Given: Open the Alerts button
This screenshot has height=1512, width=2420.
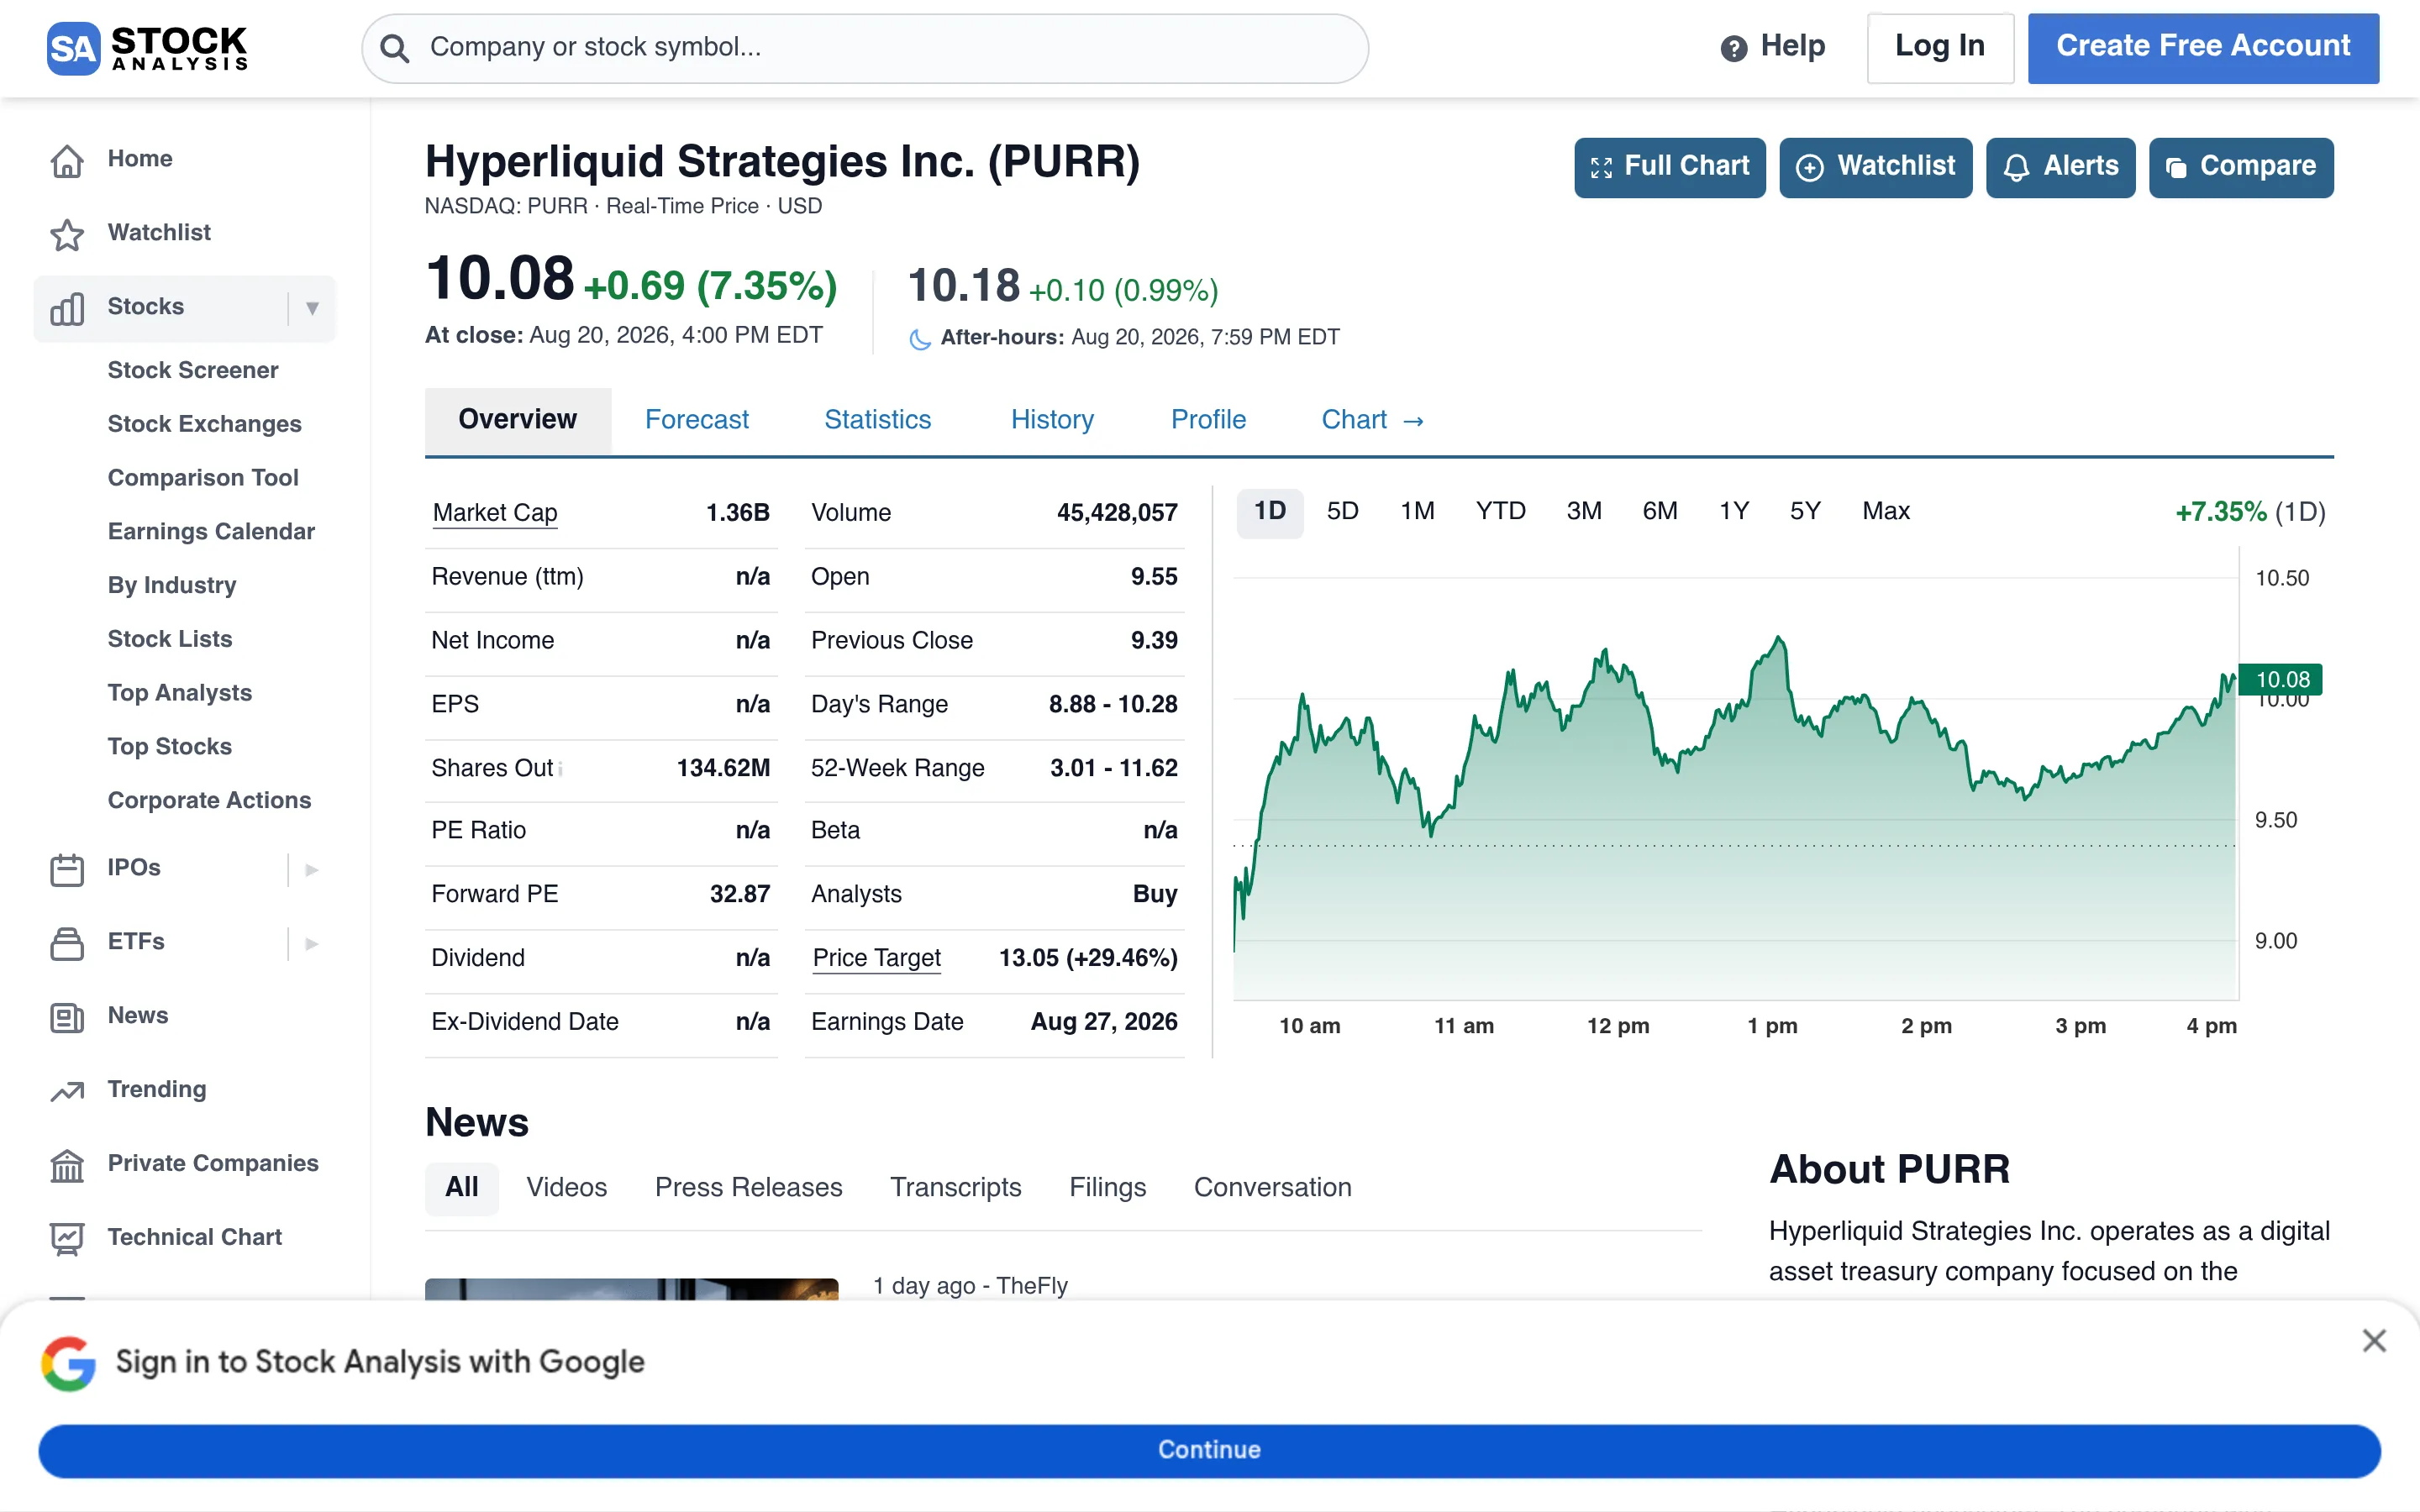Looking at the screenshot, I should 2060,167.
